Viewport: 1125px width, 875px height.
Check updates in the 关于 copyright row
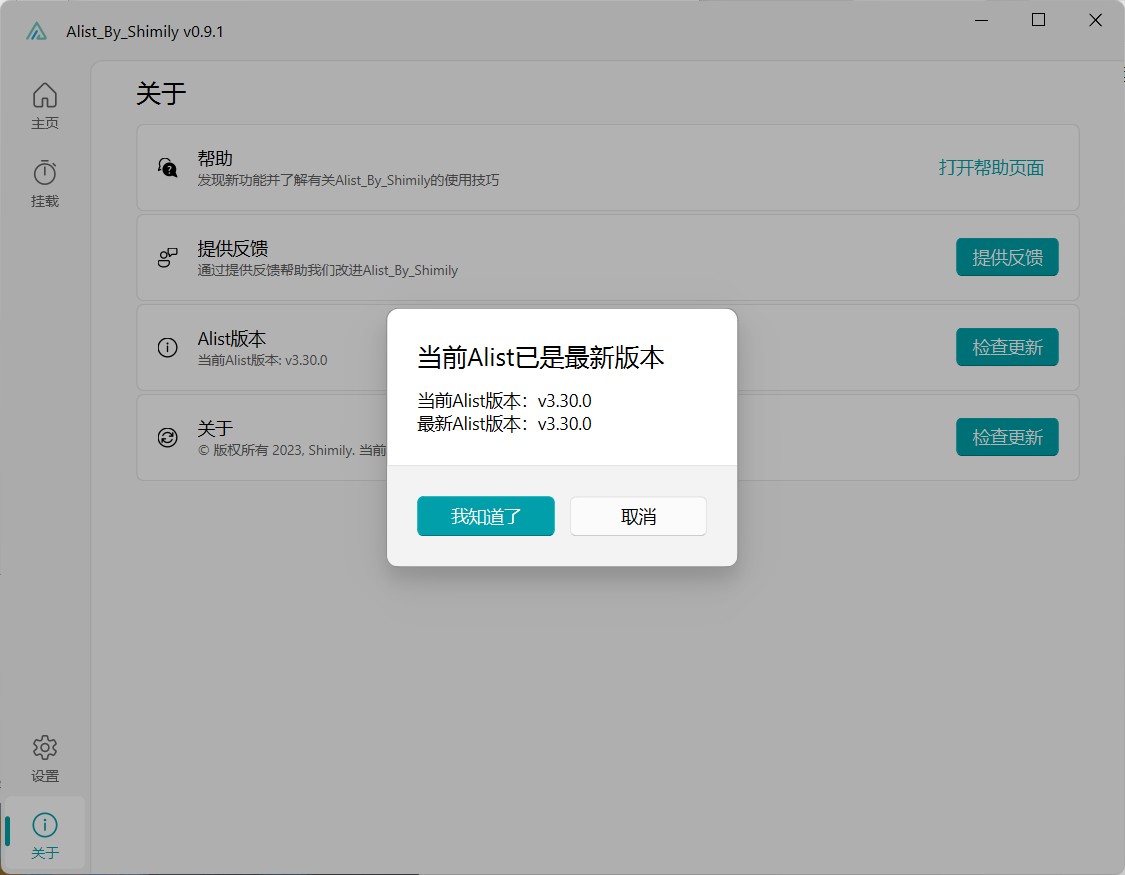click(1007, 437)
